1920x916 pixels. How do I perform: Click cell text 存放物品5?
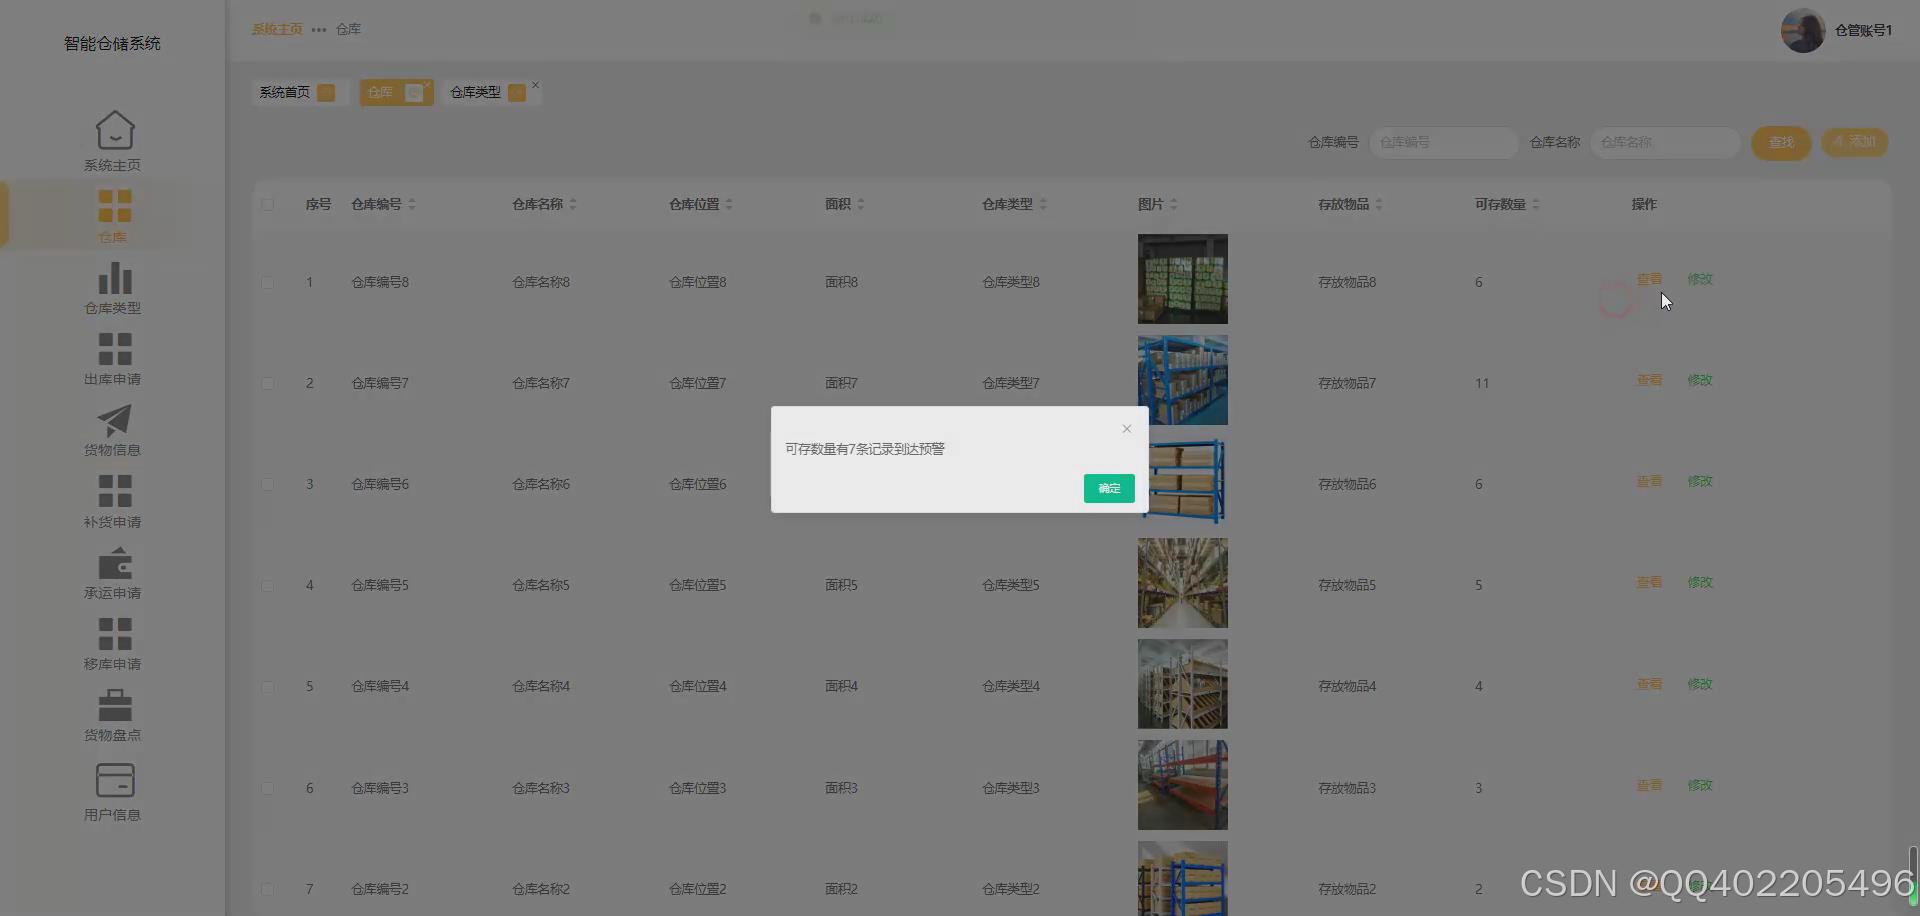pyautogui.click(x=1347, y=585)
